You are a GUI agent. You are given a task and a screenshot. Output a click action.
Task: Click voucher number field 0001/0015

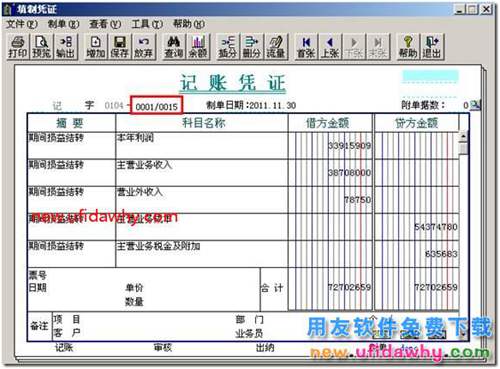(156, 106)
